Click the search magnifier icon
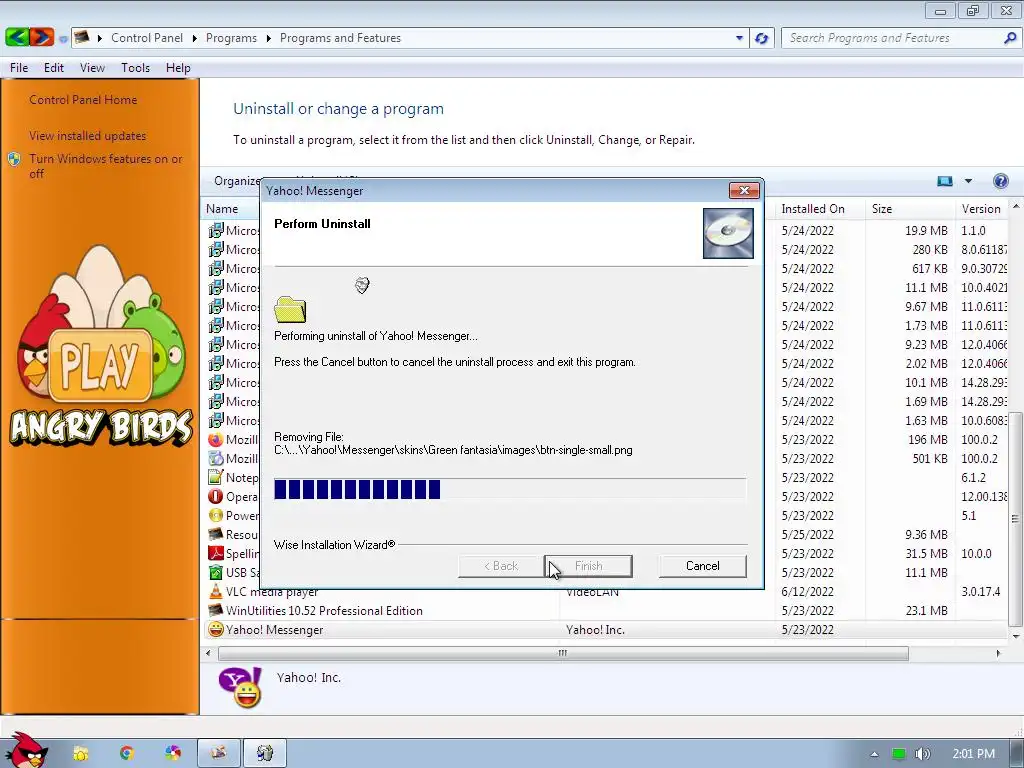The height and width of the screenshot is (768, 1024). (x=1010, y=38)
